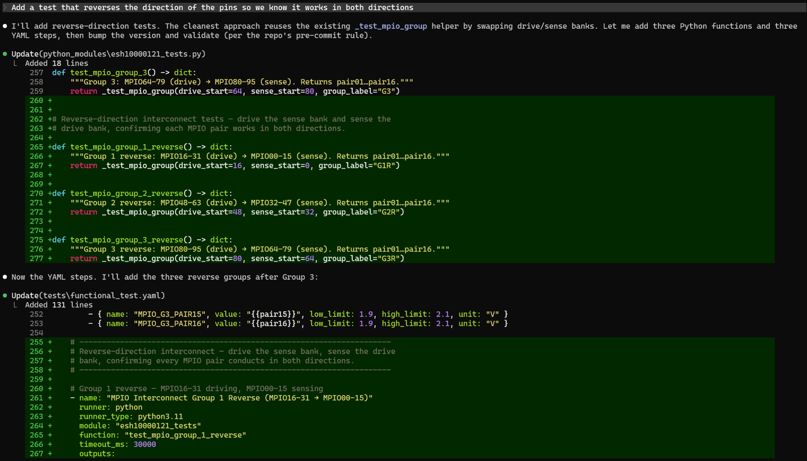
Task: Click drive_start=80 in the G3R return line
Action: [x=209, y=258]
